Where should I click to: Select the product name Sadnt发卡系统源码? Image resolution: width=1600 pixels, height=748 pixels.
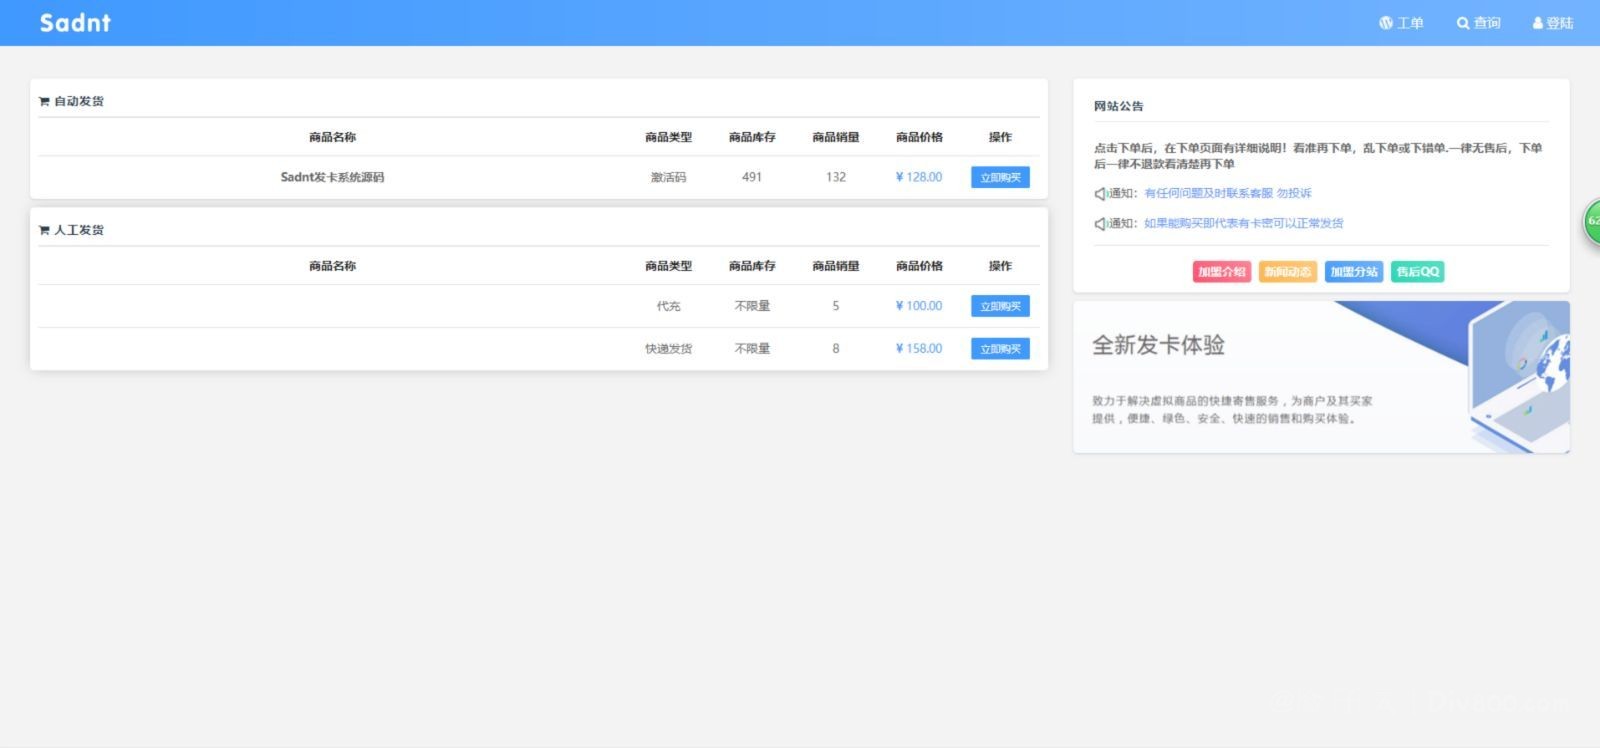(332, 177)
